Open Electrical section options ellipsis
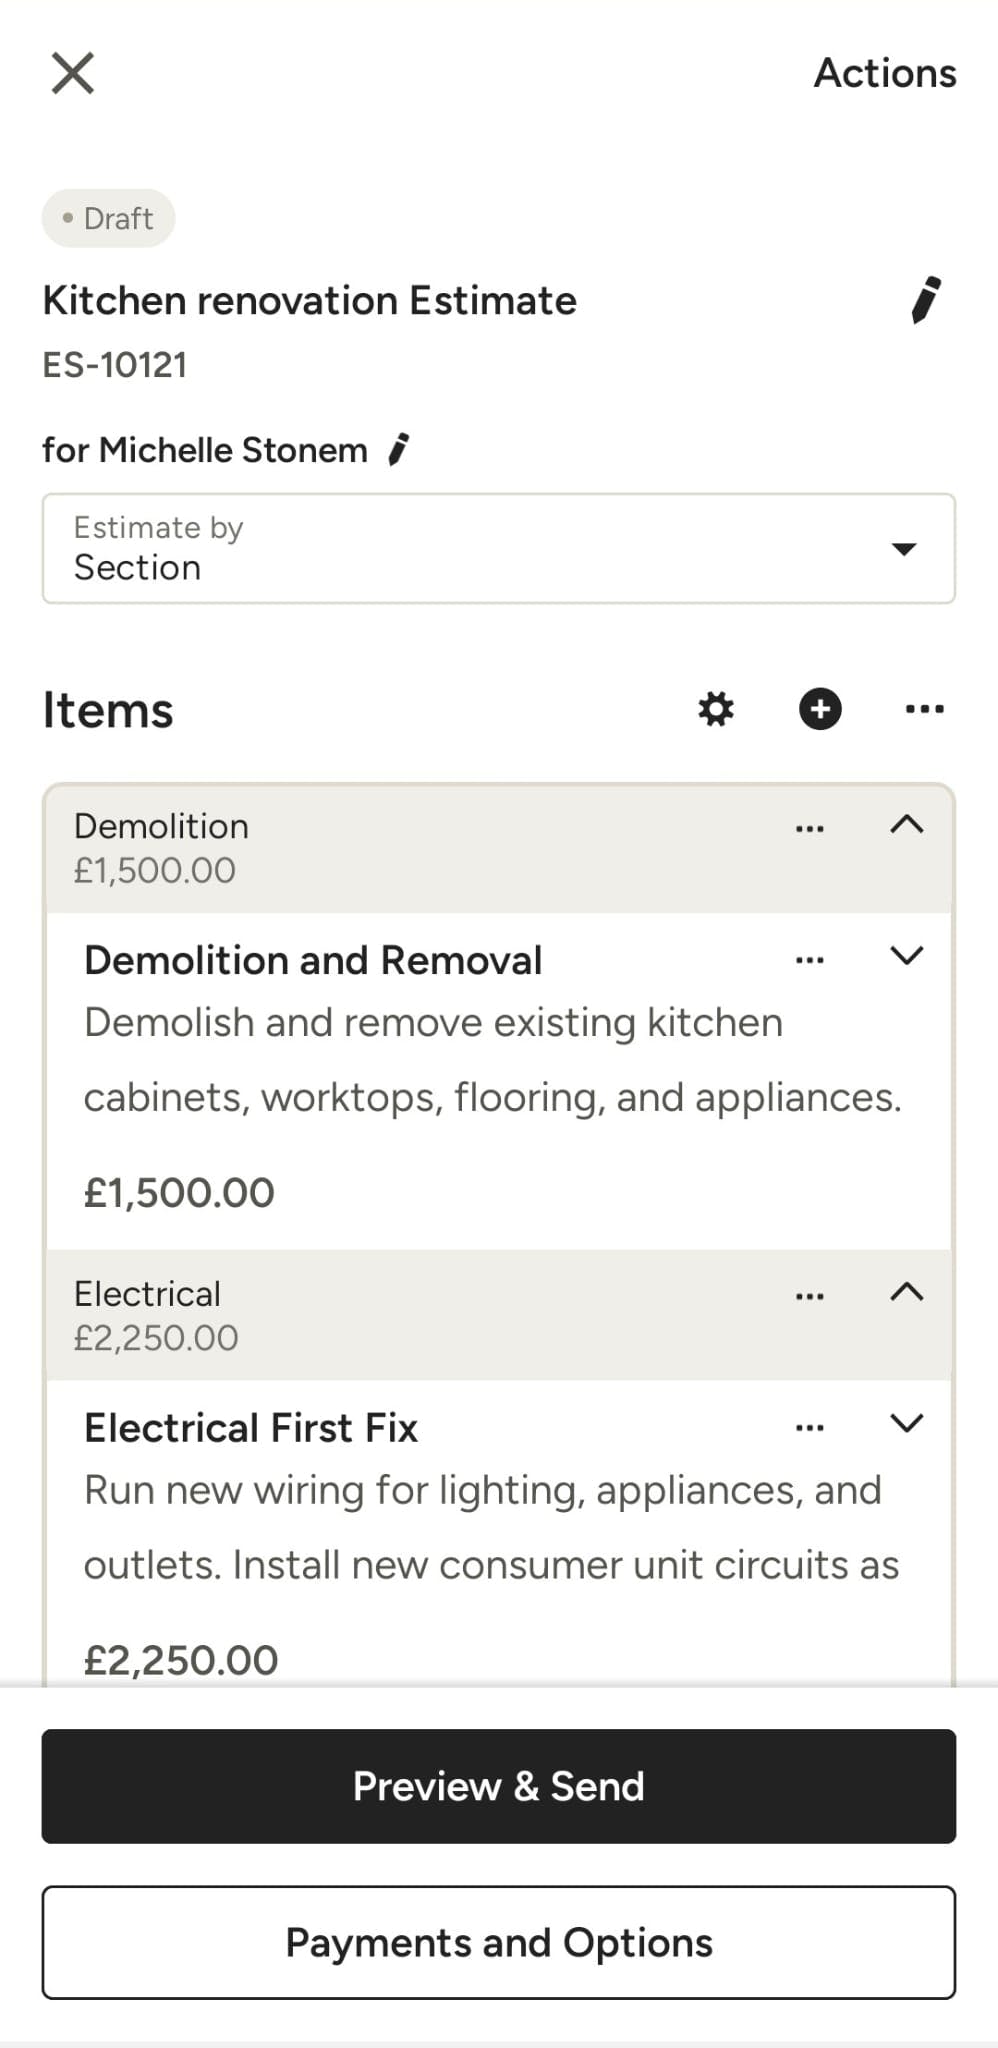This screenshot has height=2048, width=998. click(x=809, y=1296)
